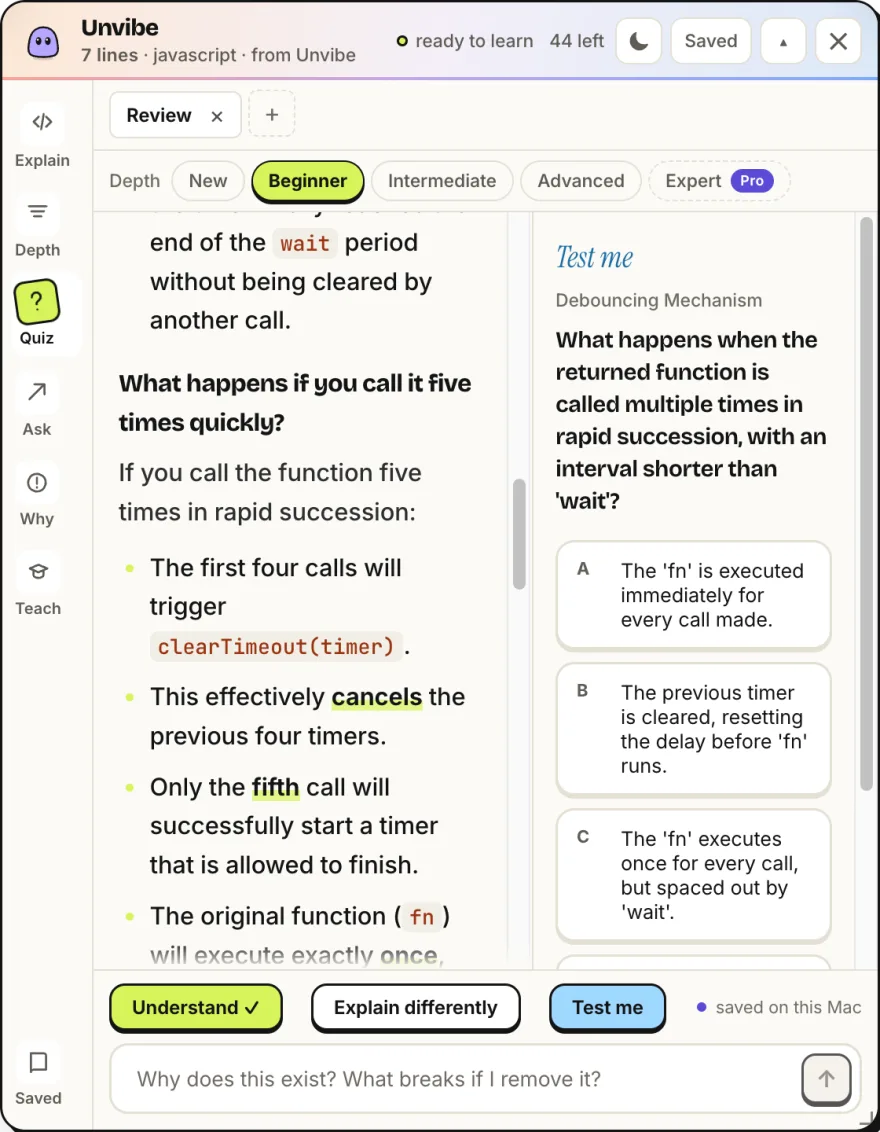
Task: Close the Review tab
Action: [217, 116]
